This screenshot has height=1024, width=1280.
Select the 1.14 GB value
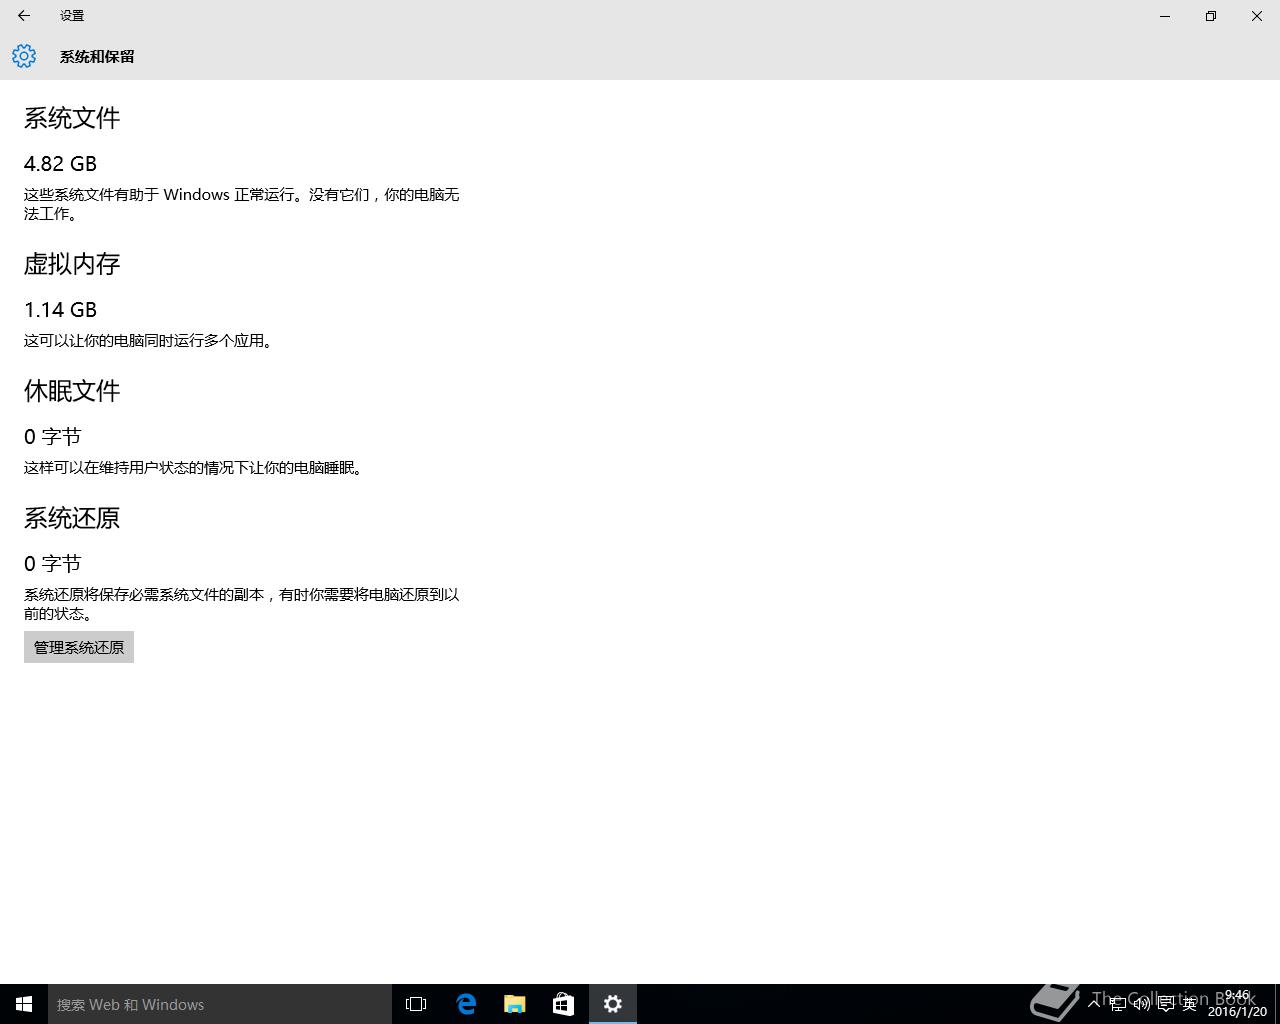click(60, 309)
